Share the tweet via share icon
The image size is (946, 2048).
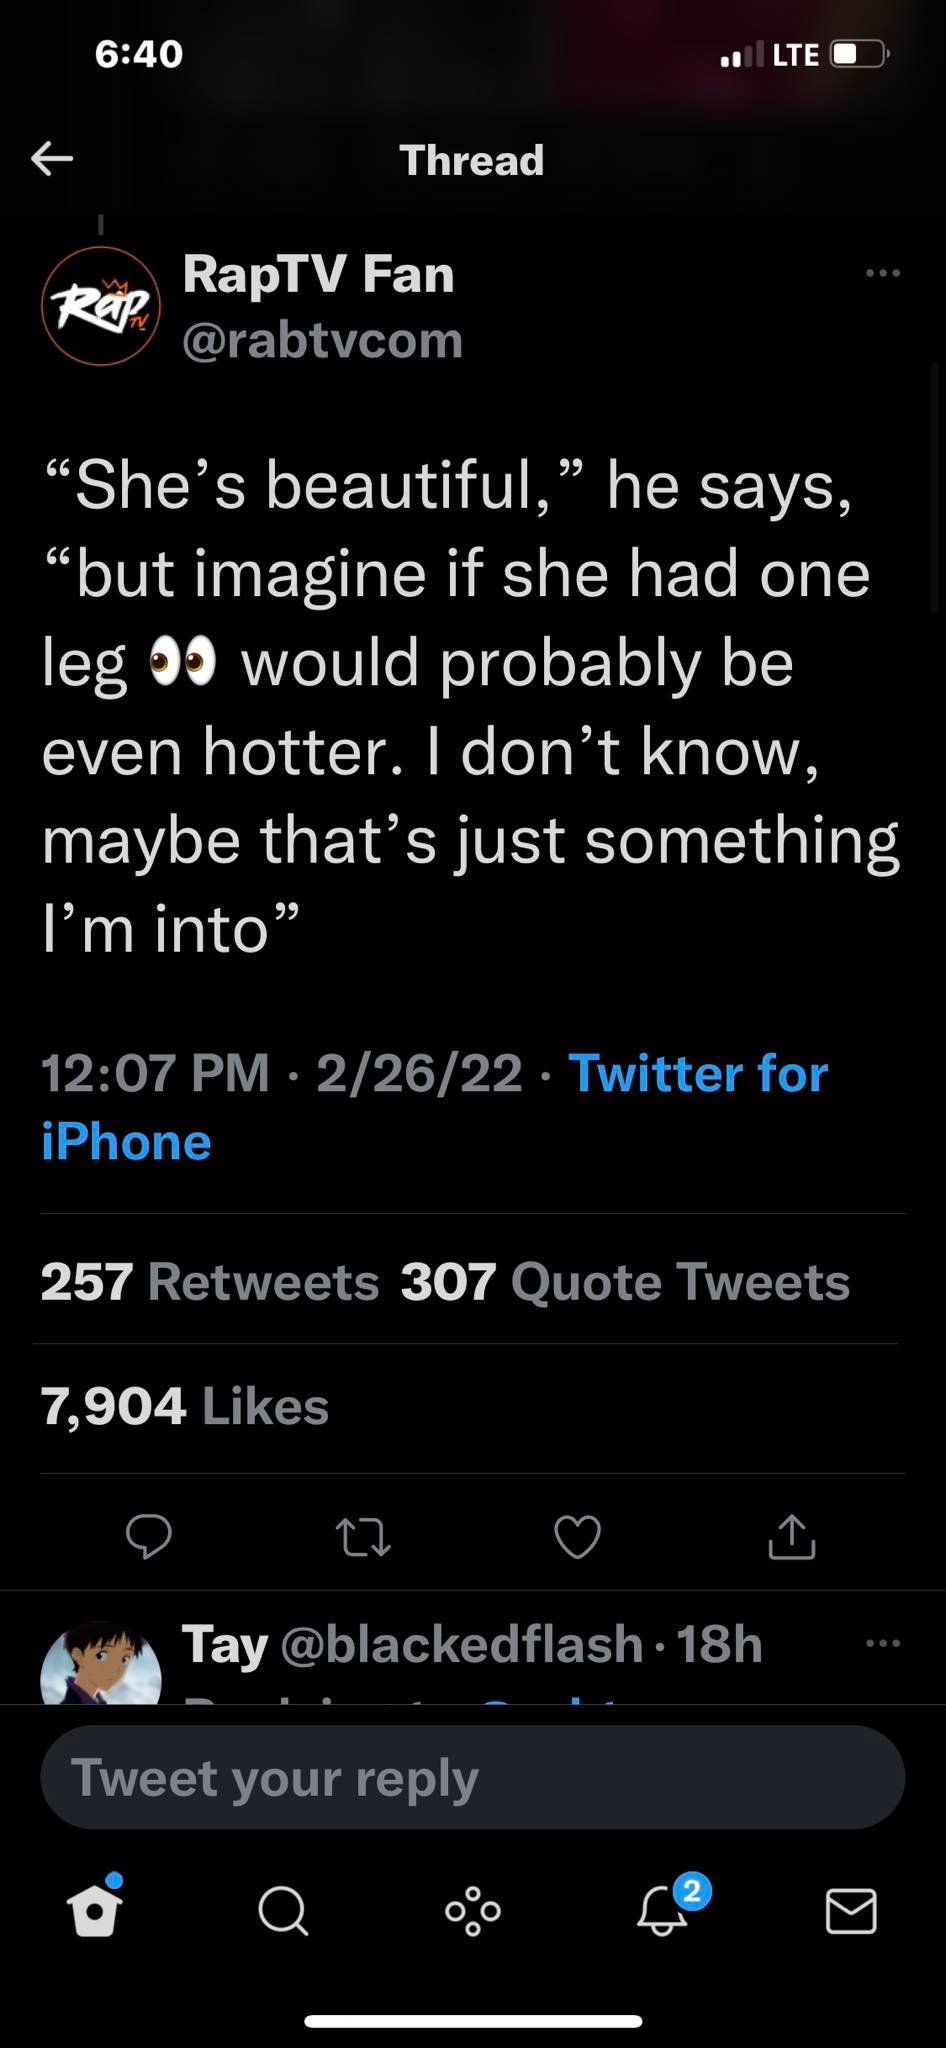coord(792,1537)
